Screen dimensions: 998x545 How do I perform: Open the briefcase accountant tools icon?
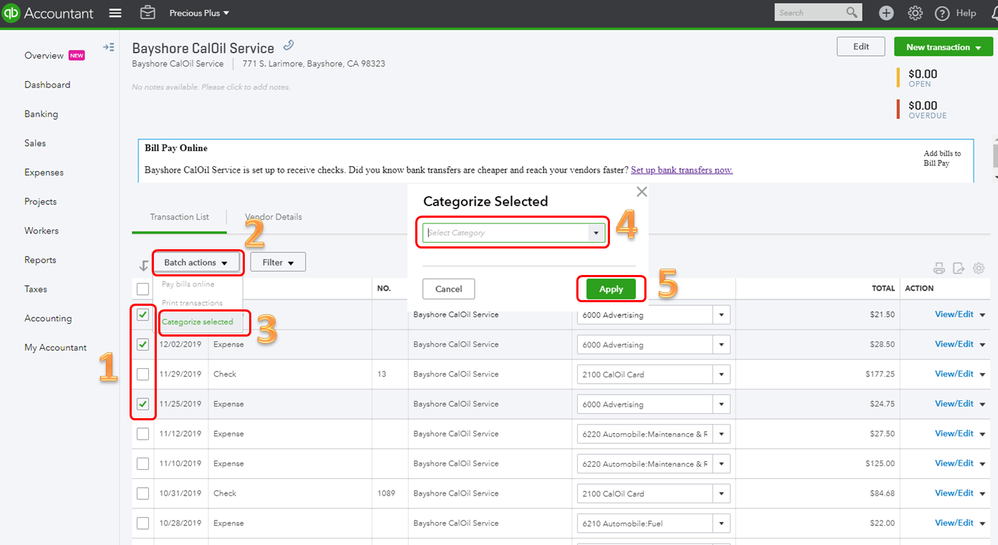tap(148, 12)
